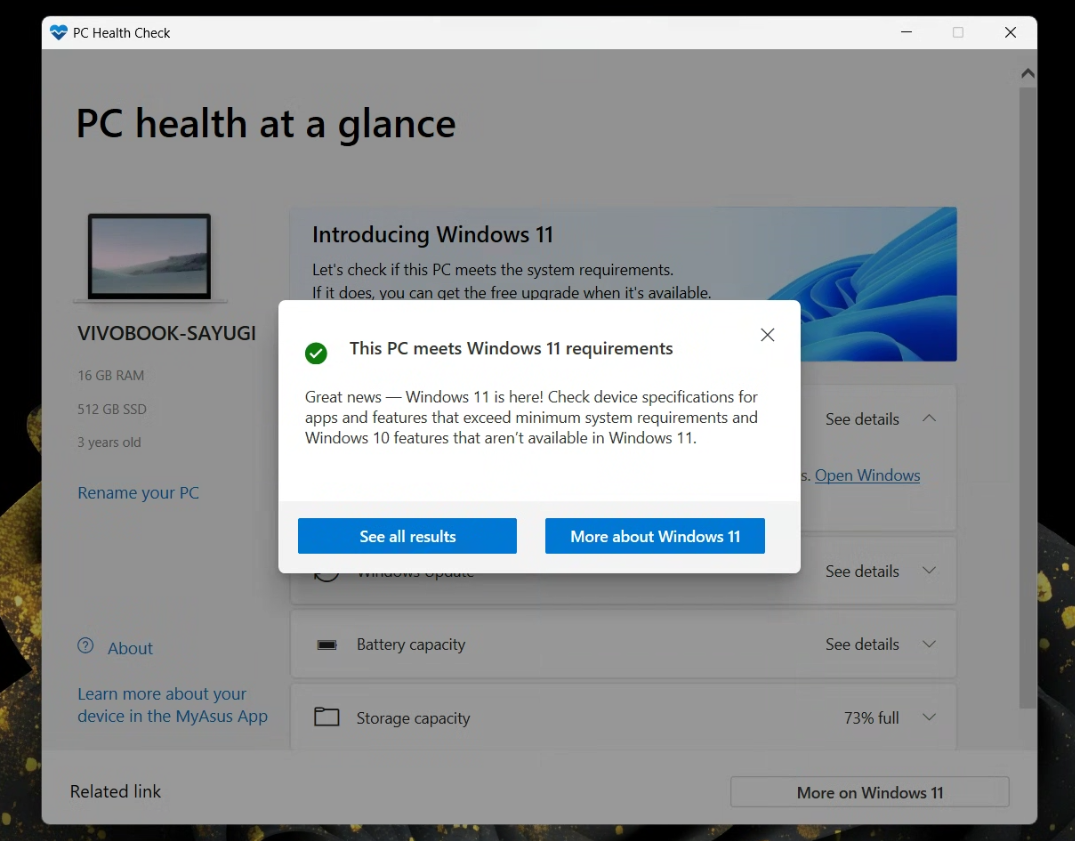Image resolution: width=1075 pixels, height=841 pixels.
Task: Minimize the PC Health Check window
Action: (x=906, y=33)
